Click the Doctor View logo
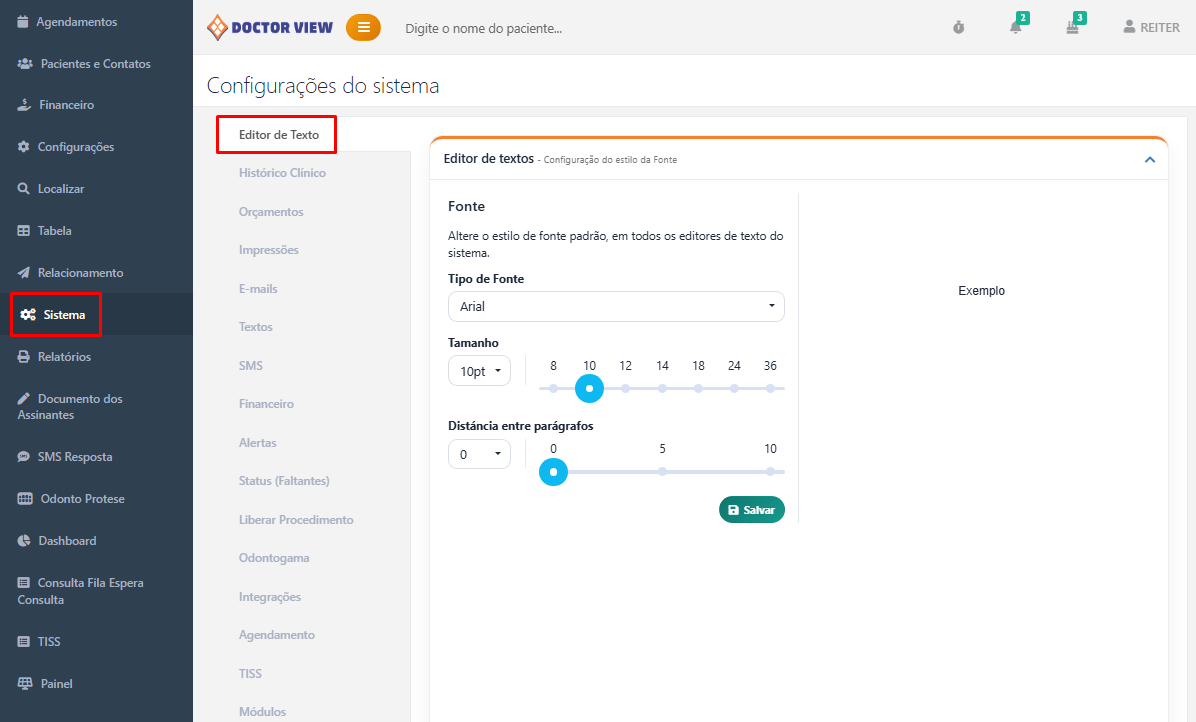This screenshot has height=722, width=1196. click(270, 28)
